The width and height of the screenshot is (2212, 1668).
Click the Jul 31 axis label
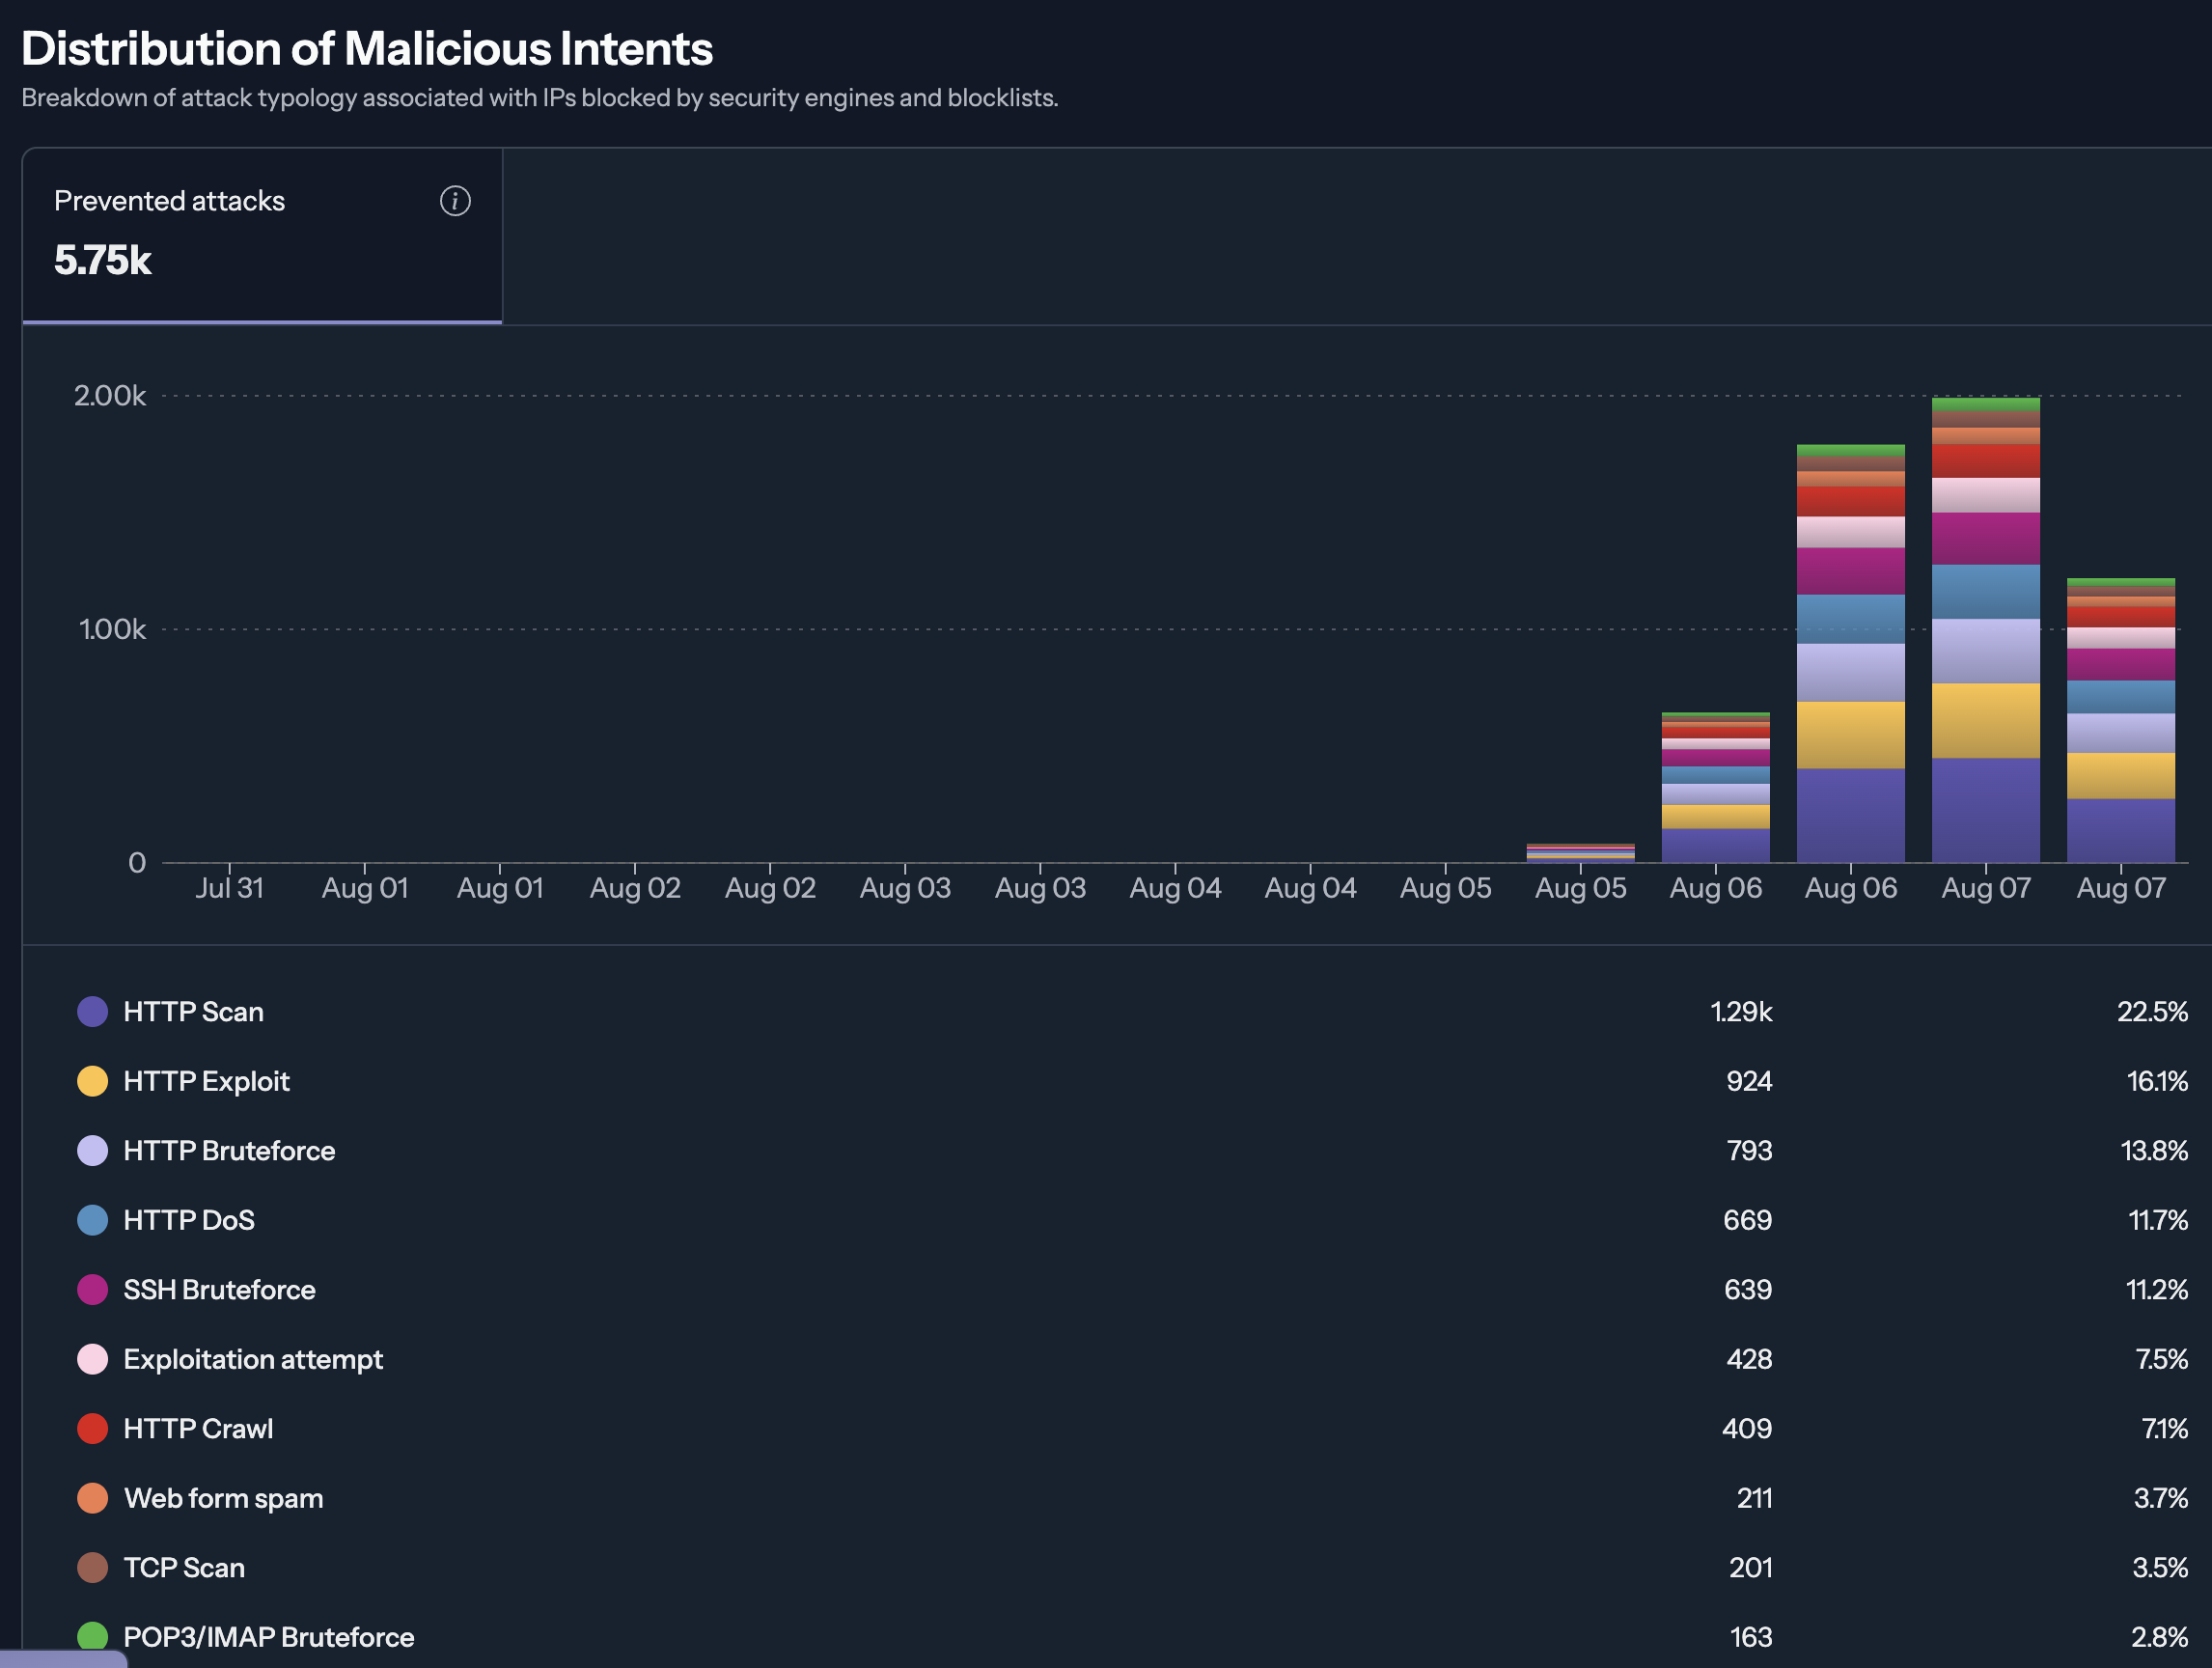point(229,888)
